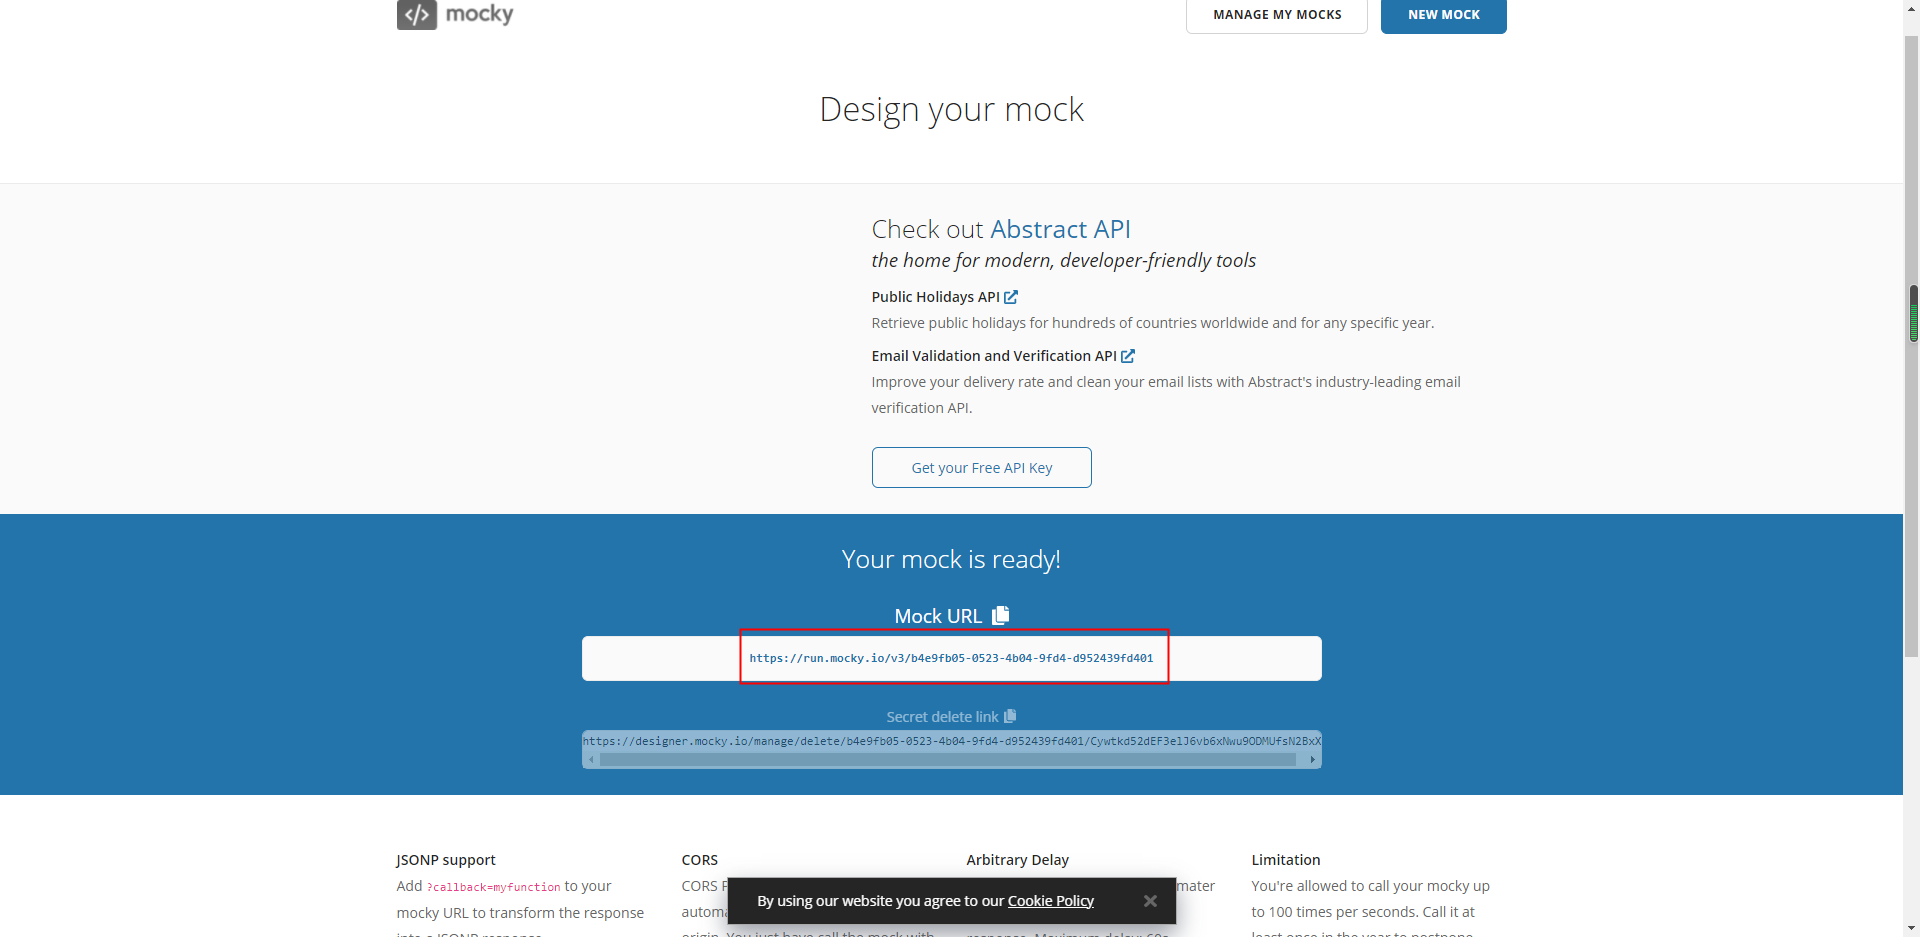Open Email Validation and Verification API link
The height and width of the screenshot is (937, 1920).
pos(994,356)
